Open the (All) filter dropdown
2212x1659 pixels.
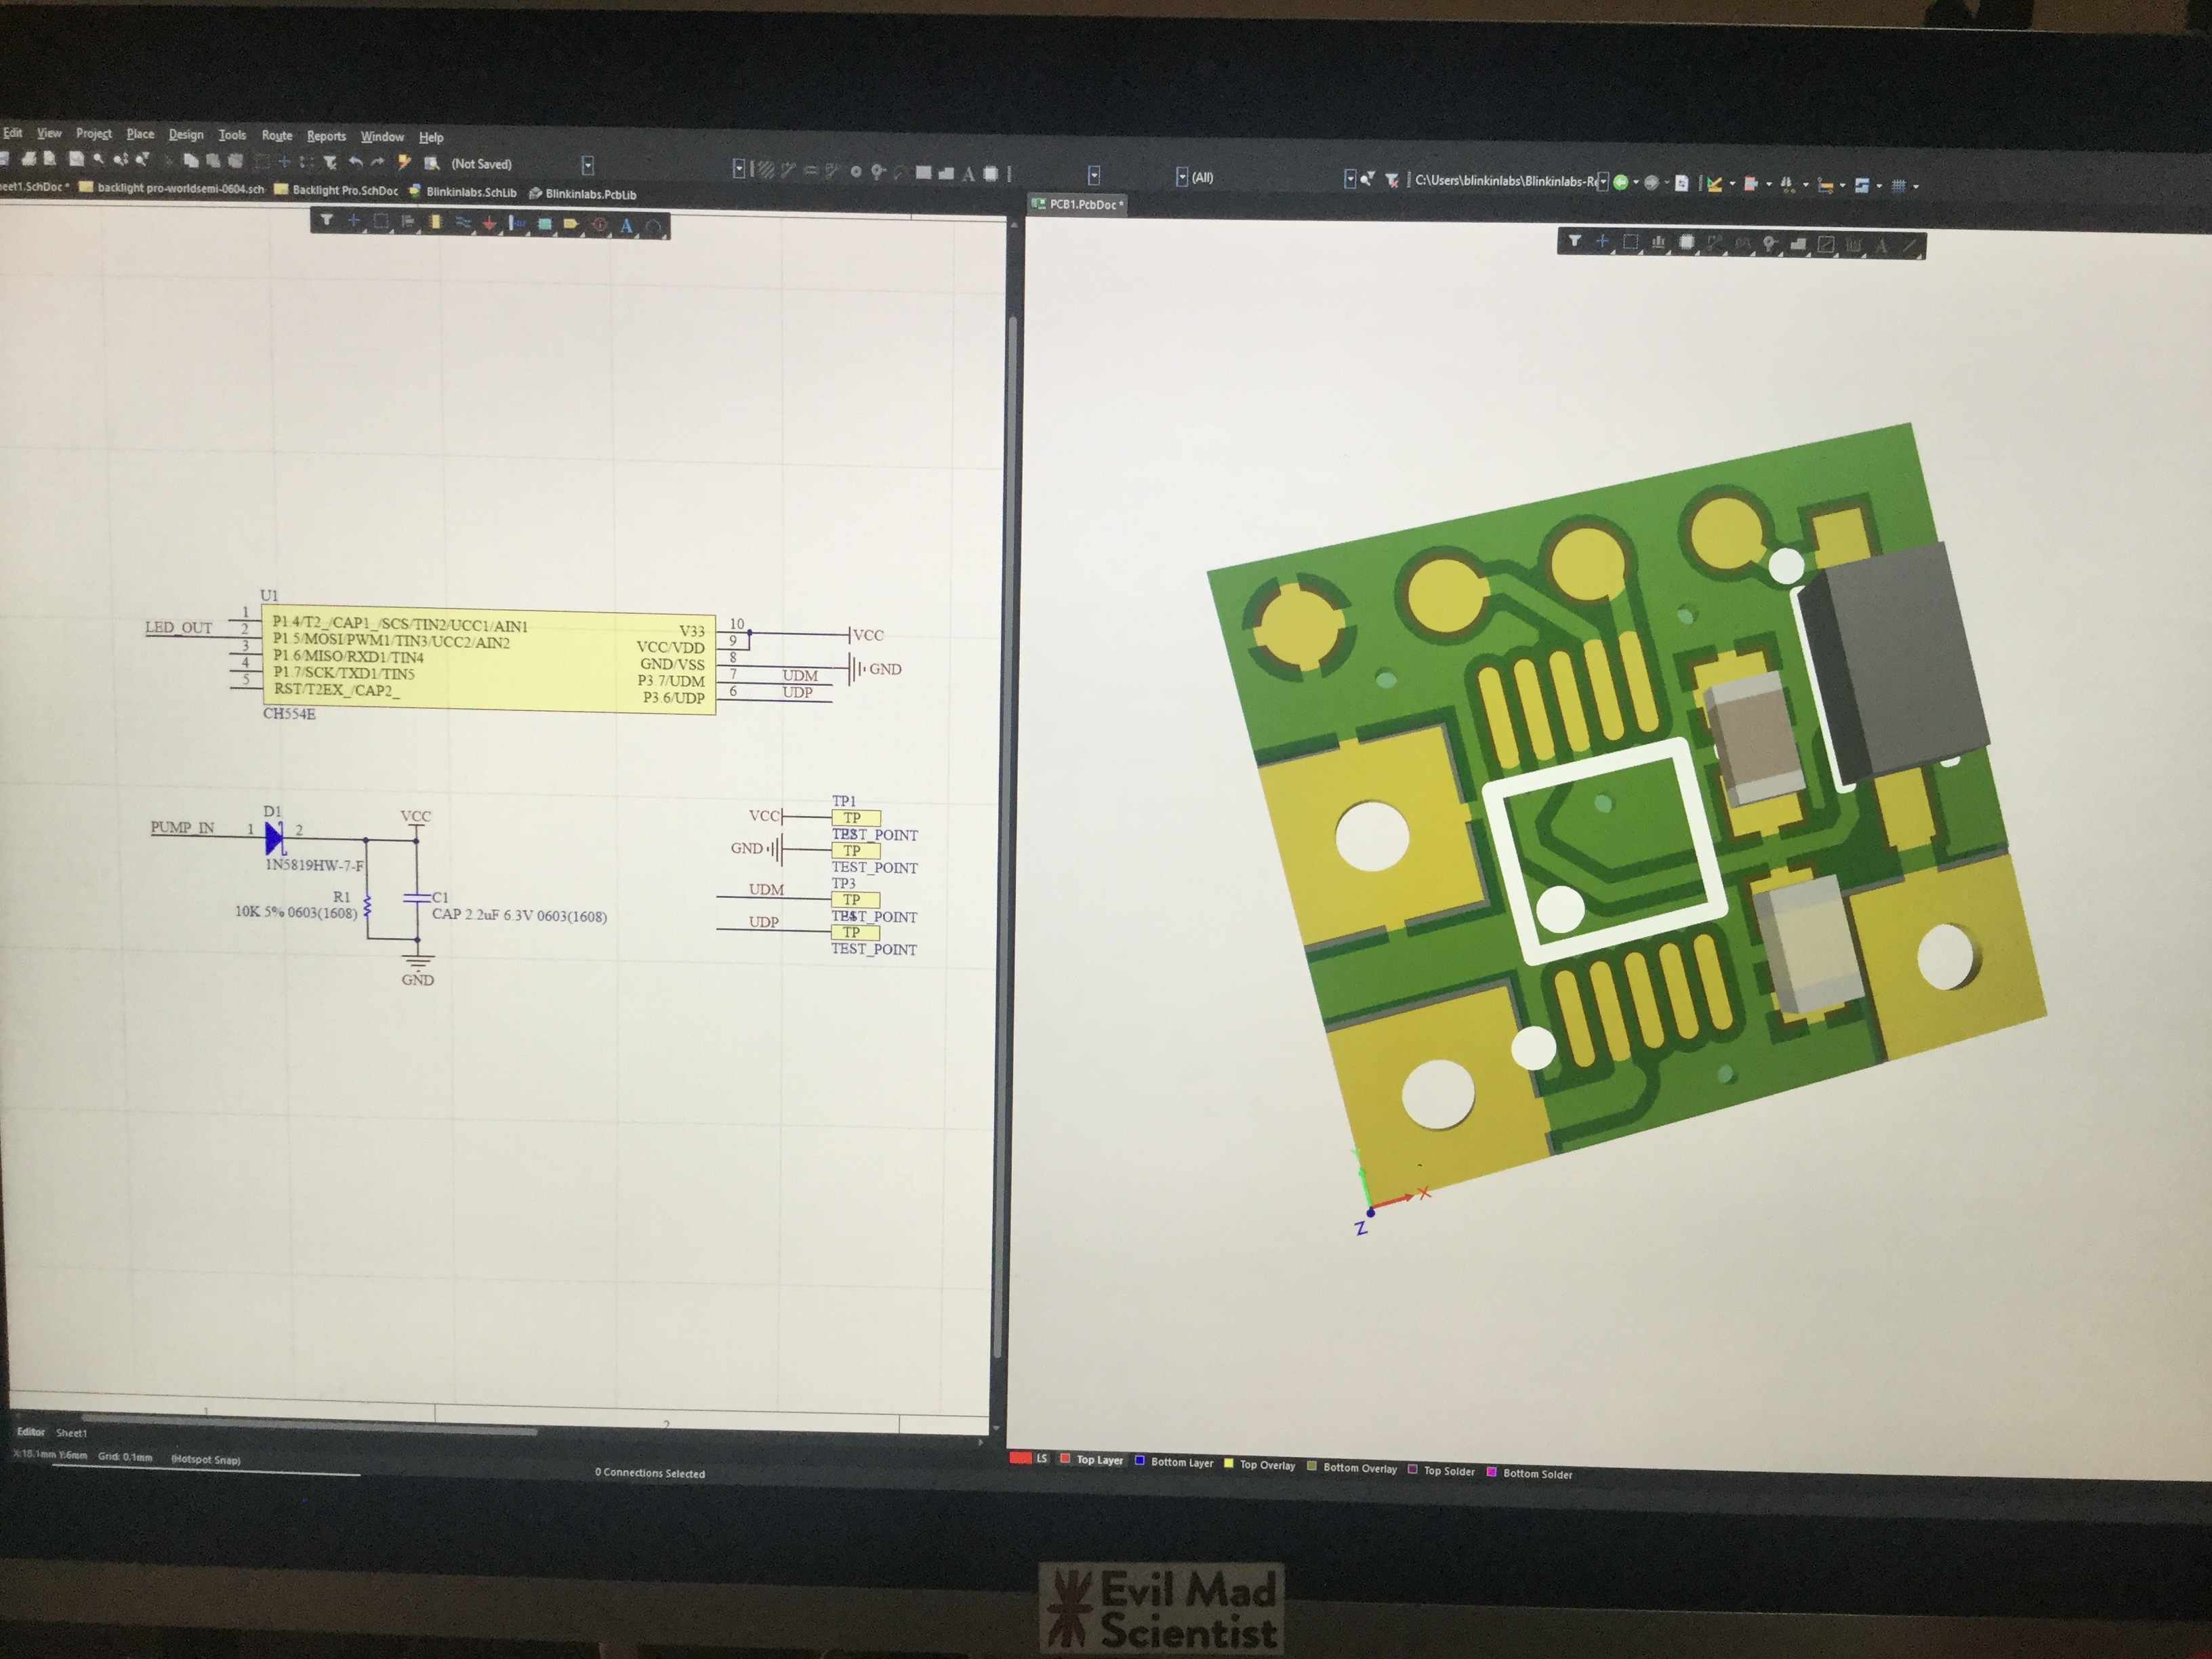1182,177
